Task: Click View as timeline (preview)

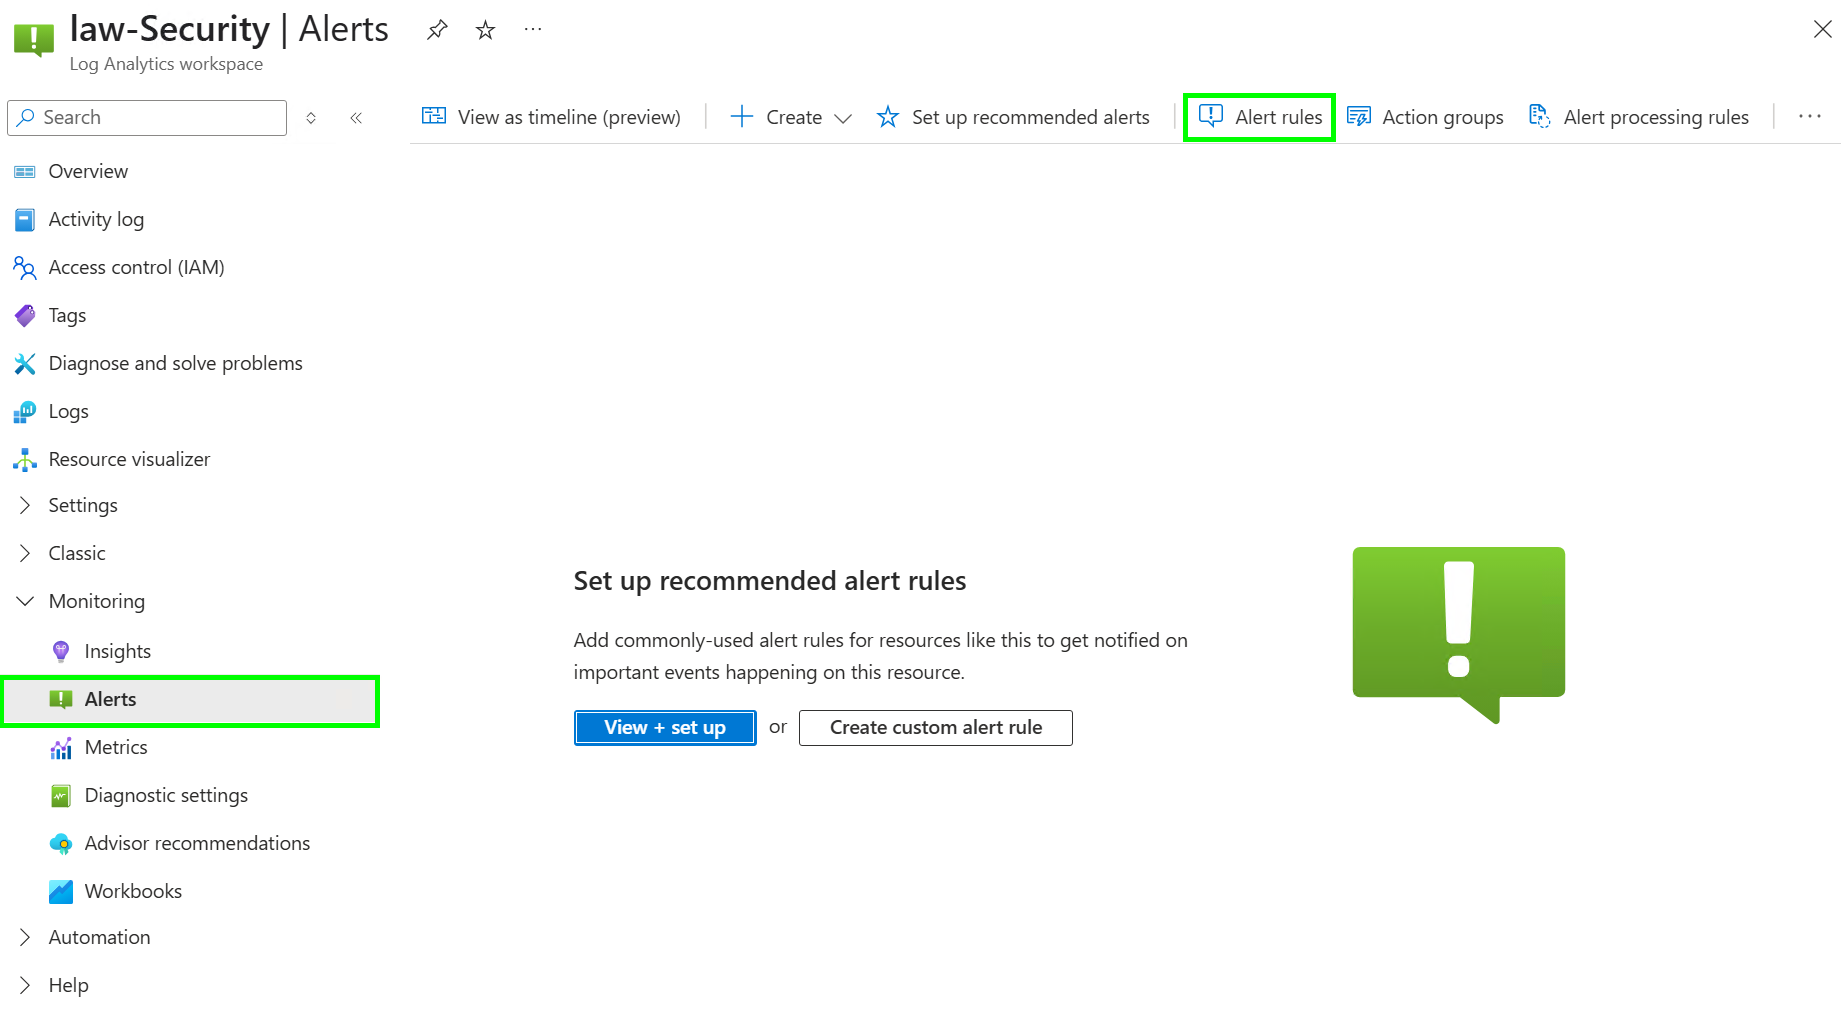Action: pyautogui.click(x=551, y=117)
